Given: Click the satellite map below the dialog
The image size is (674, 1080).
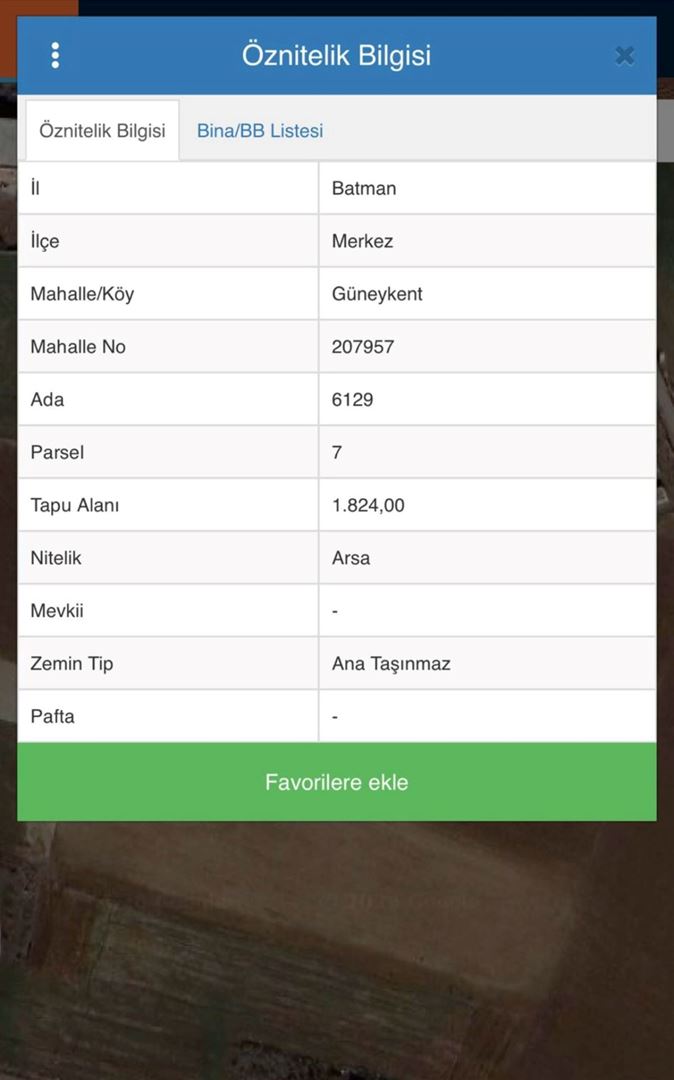Looking at the screenshot, I should point(336,950).
